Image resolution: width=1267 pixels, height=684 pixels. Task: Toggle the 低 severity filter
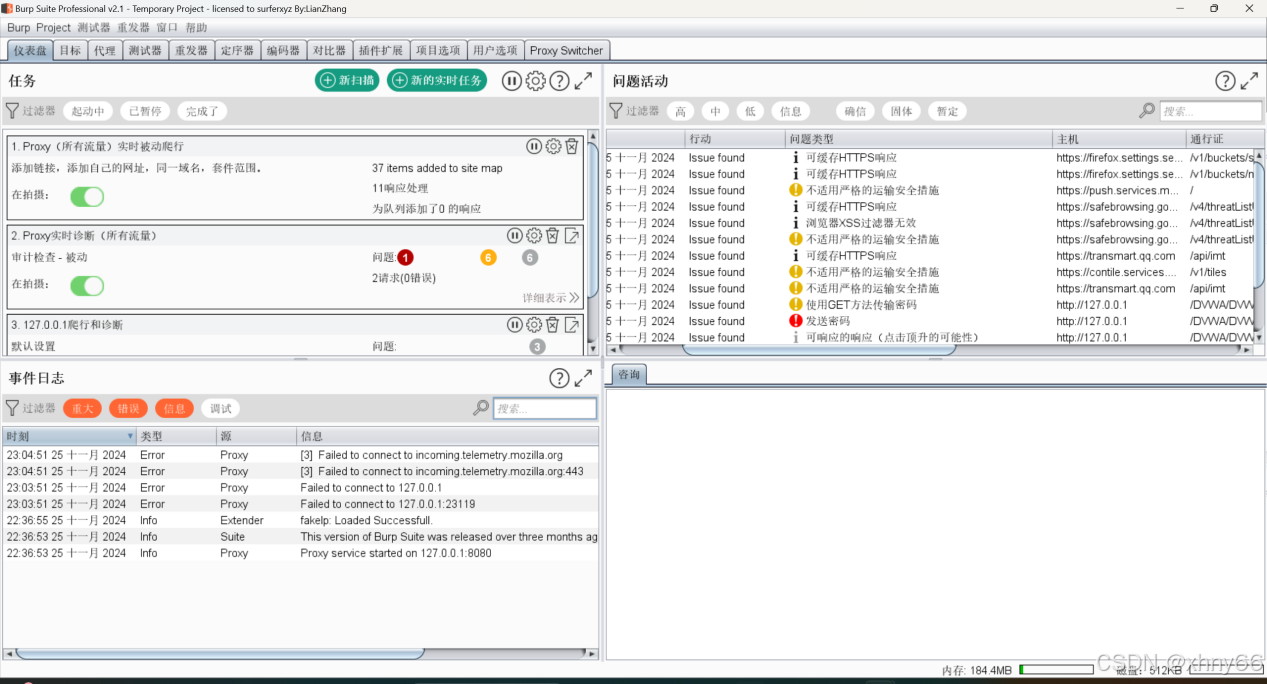click(750, 111)
